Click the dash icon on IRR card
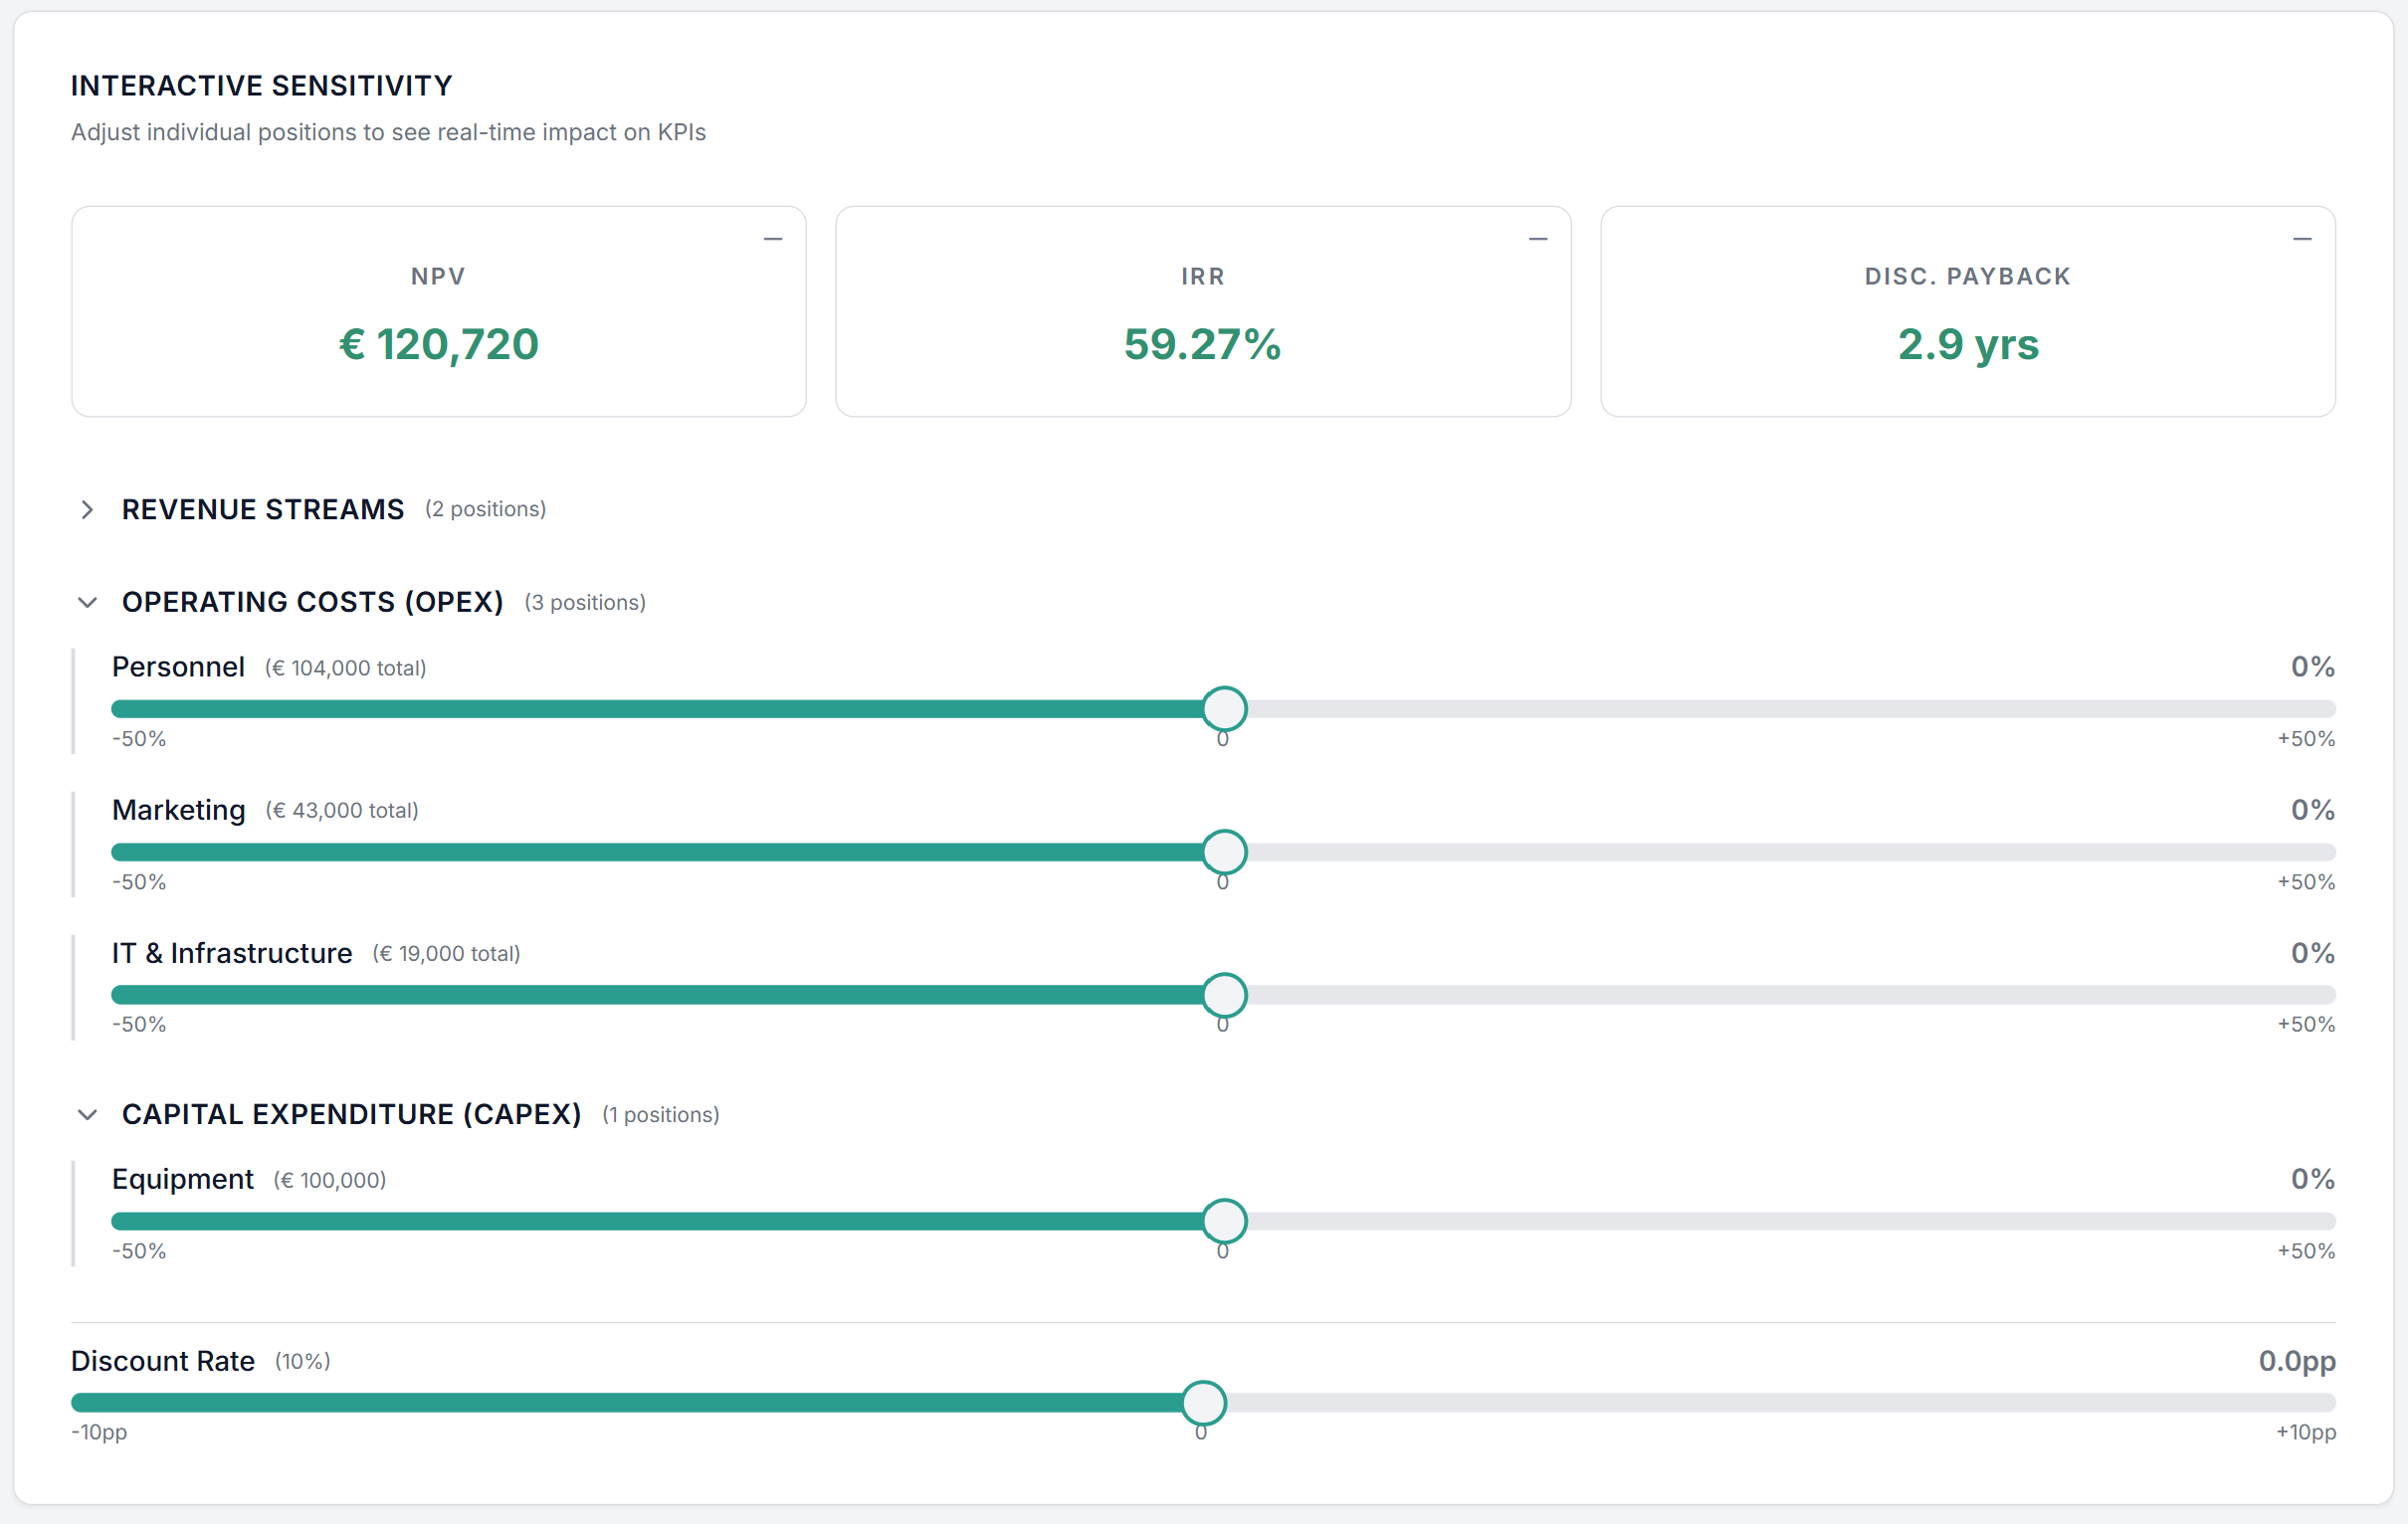This screenshot has width=2408, height=1524. [1538, 239]
